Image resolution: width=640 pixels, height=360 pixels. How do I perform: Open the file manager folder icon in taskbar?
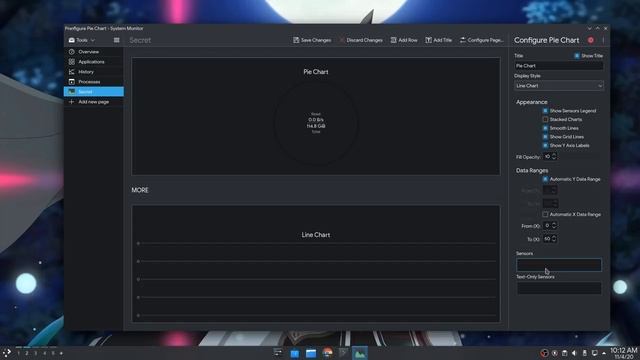point(311,353)
